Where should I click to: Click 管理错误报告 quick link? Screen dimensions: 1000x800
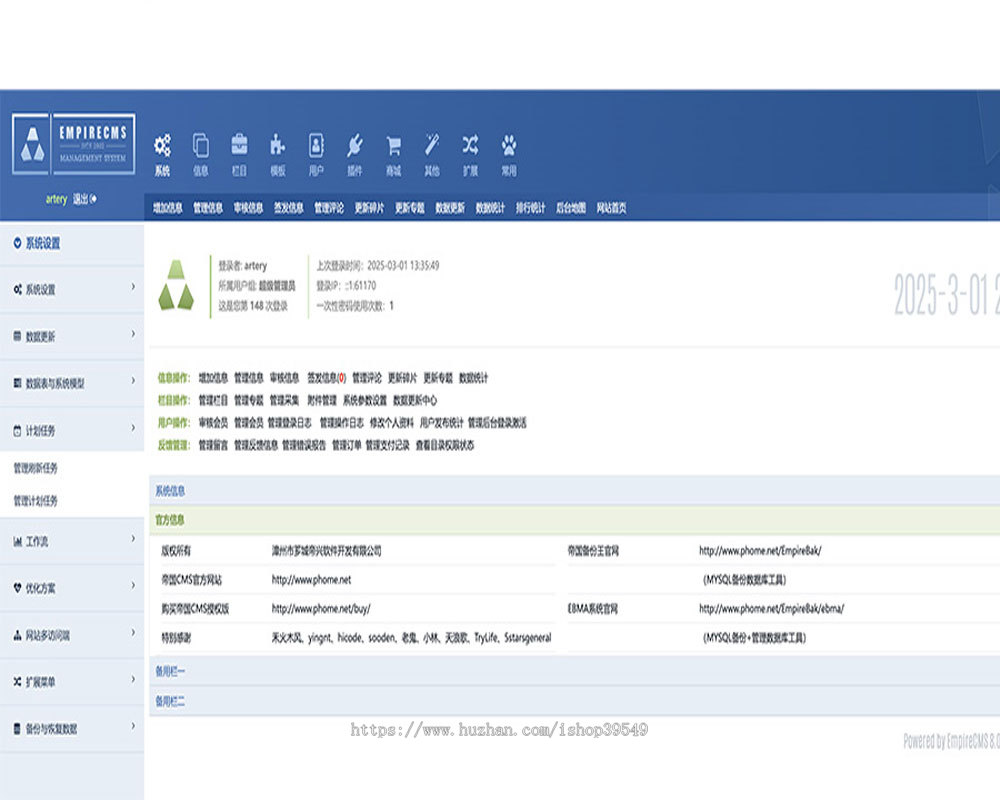point(304,445)
